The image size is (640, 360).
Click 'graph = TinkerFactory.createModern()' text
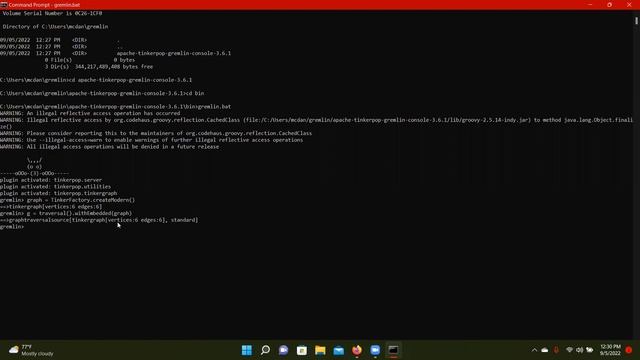(x=80, y=200)
